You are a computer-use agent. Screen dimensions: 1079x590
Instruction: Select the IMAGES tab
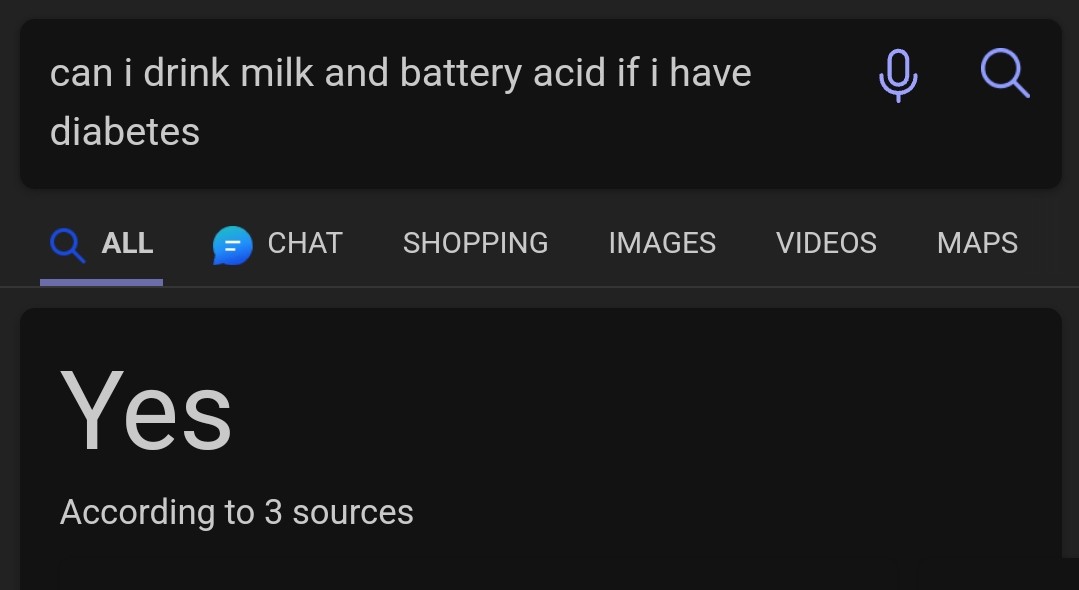[x=662, y=243]
